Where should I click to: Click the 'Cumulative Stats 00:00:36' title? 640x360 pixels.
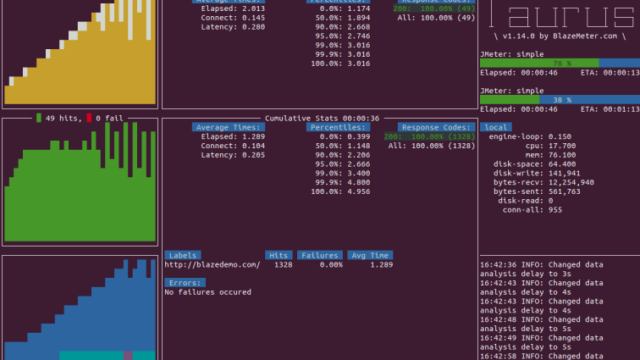click(322, 118)
